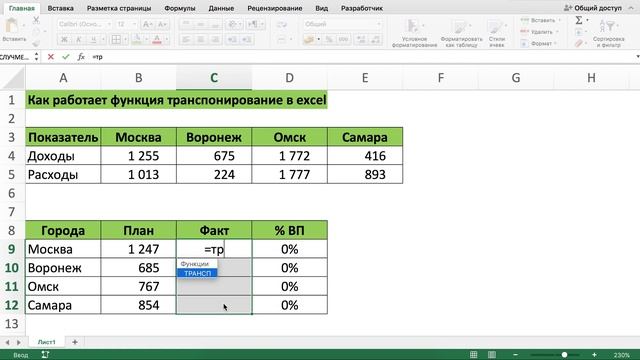The height and width of the screenshot is (360, 640).
Task: Switch to Normal view in the status bar
Action: pyautogui.click(x=473, y=355)
